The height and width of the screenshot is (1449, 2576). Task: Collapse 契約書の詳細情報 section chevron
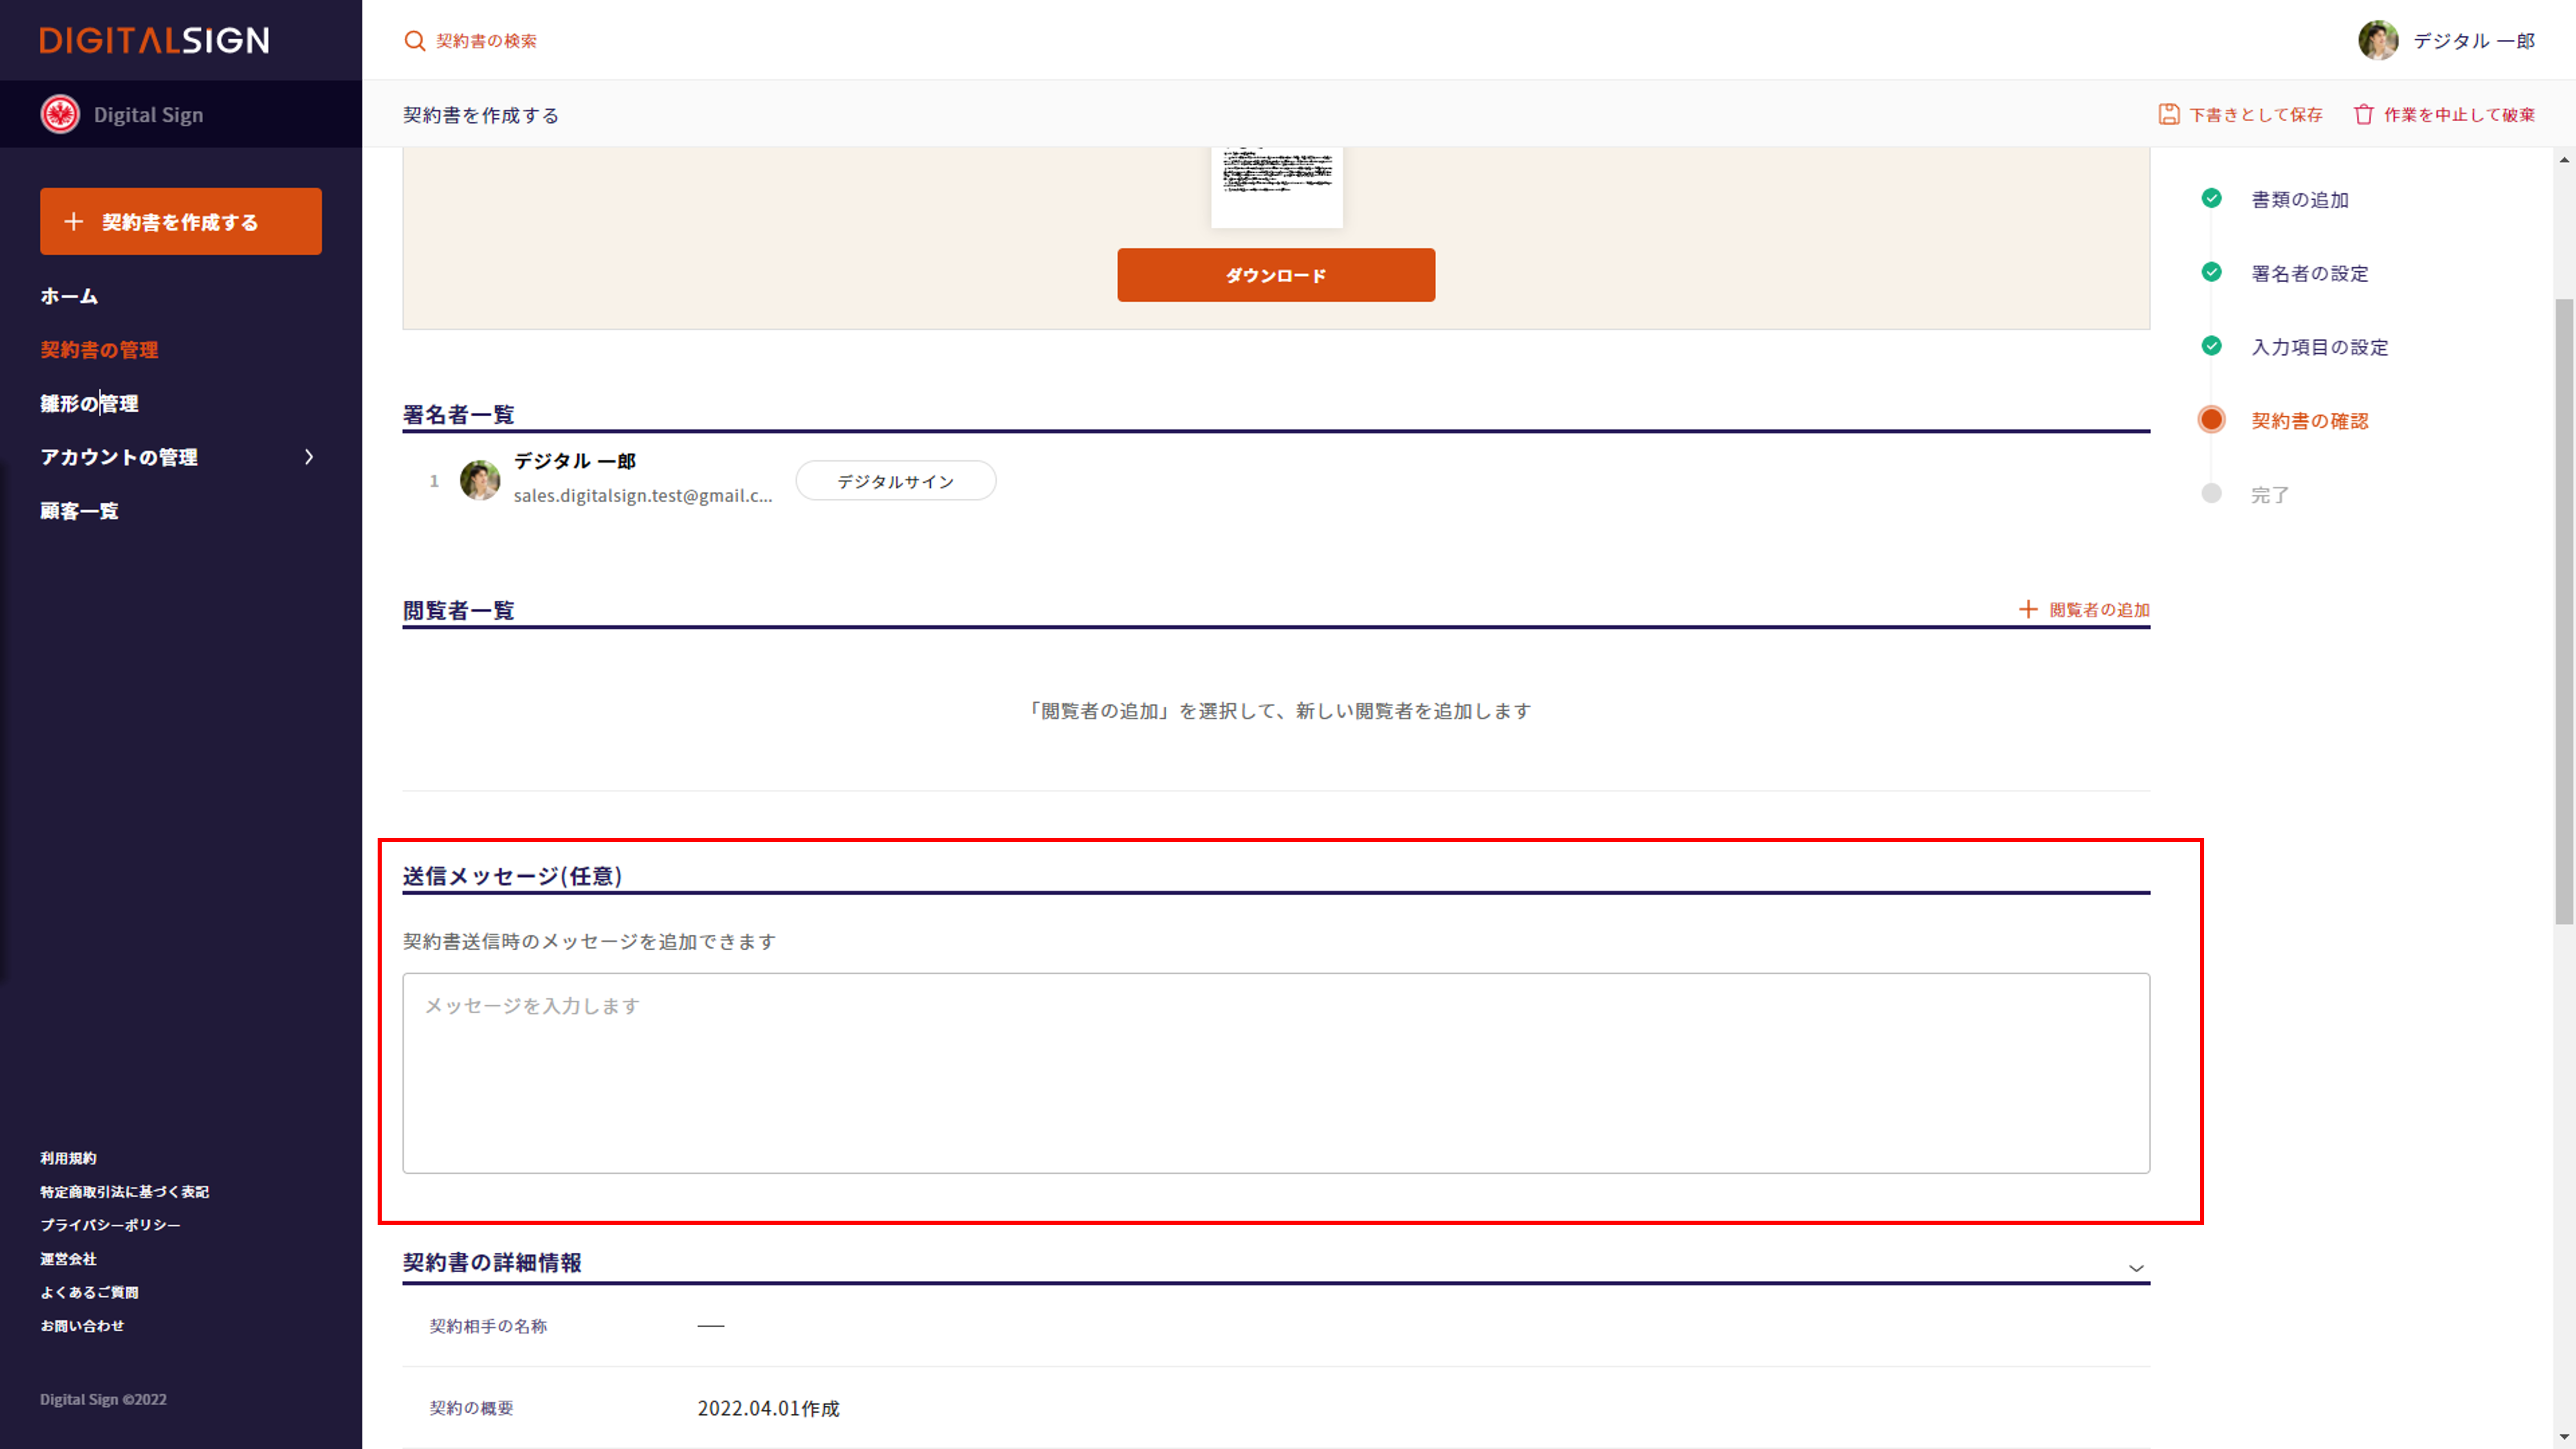pos(2136,1268)
